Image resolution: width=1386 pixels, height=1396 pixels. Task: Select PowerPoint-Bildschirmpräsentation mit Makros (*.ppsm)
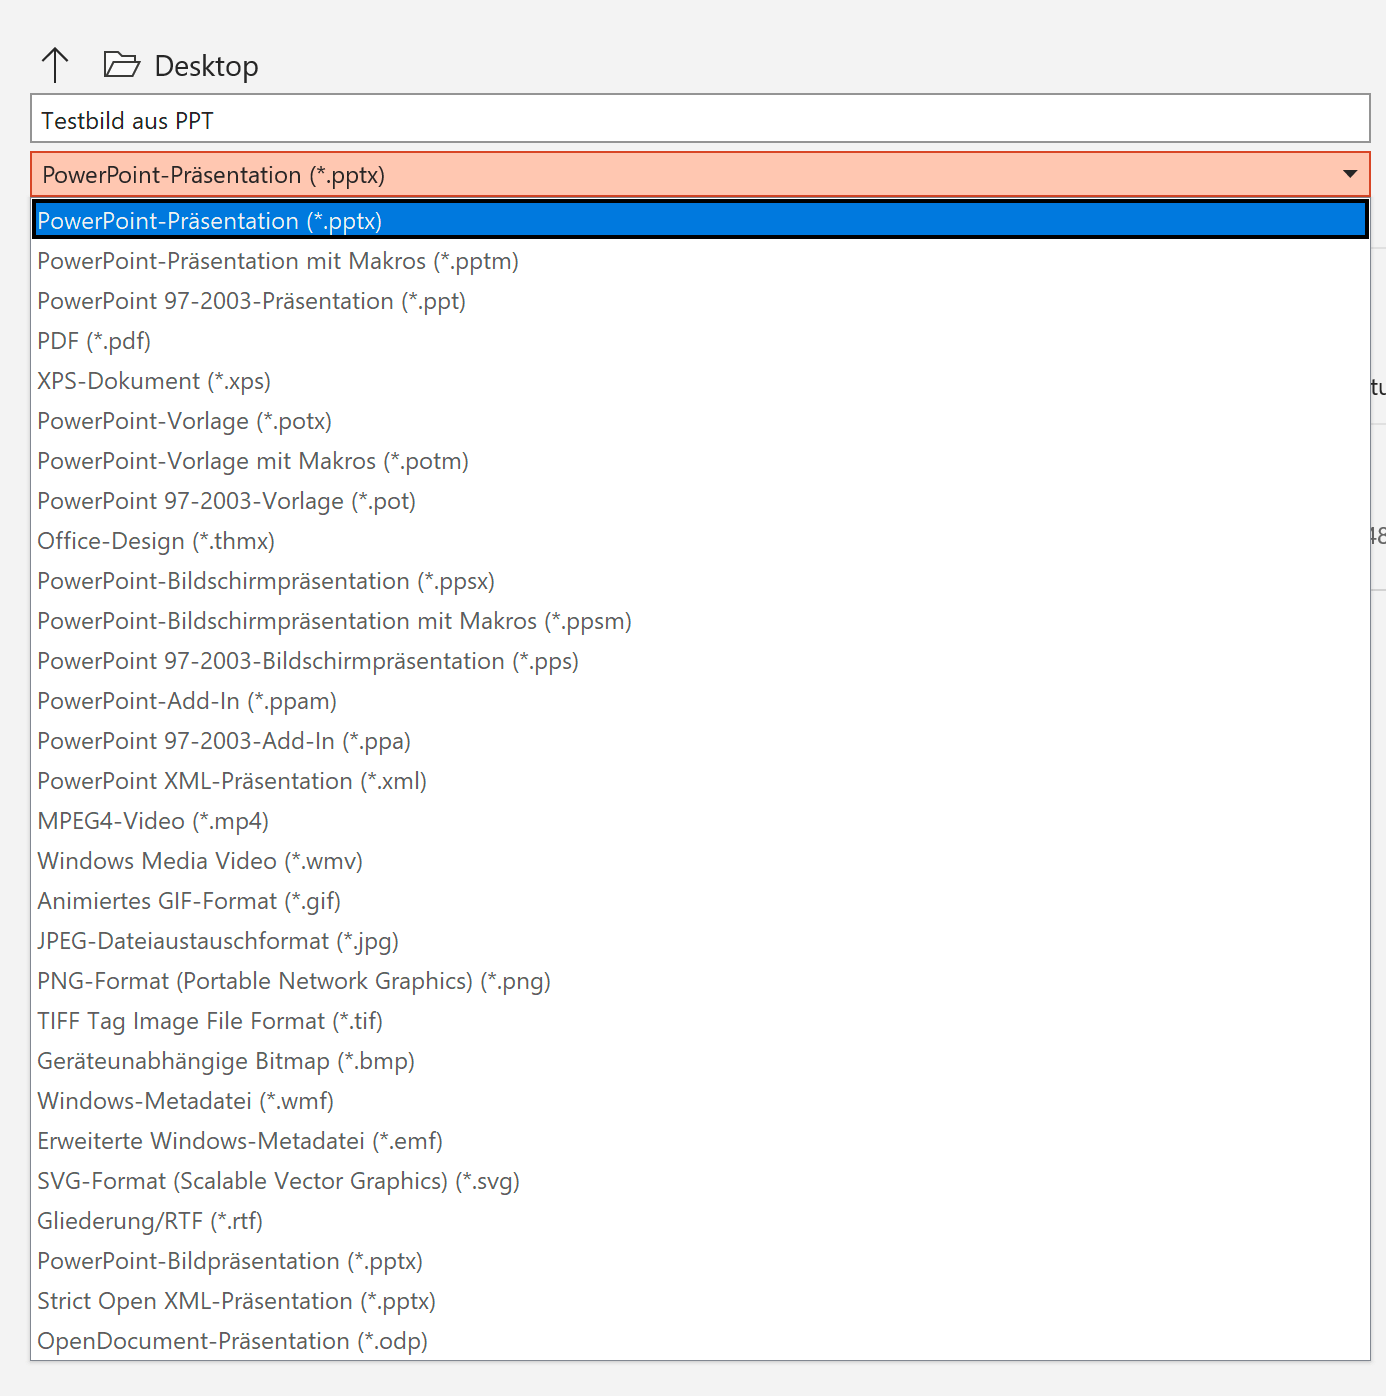[x=700, y=621]
